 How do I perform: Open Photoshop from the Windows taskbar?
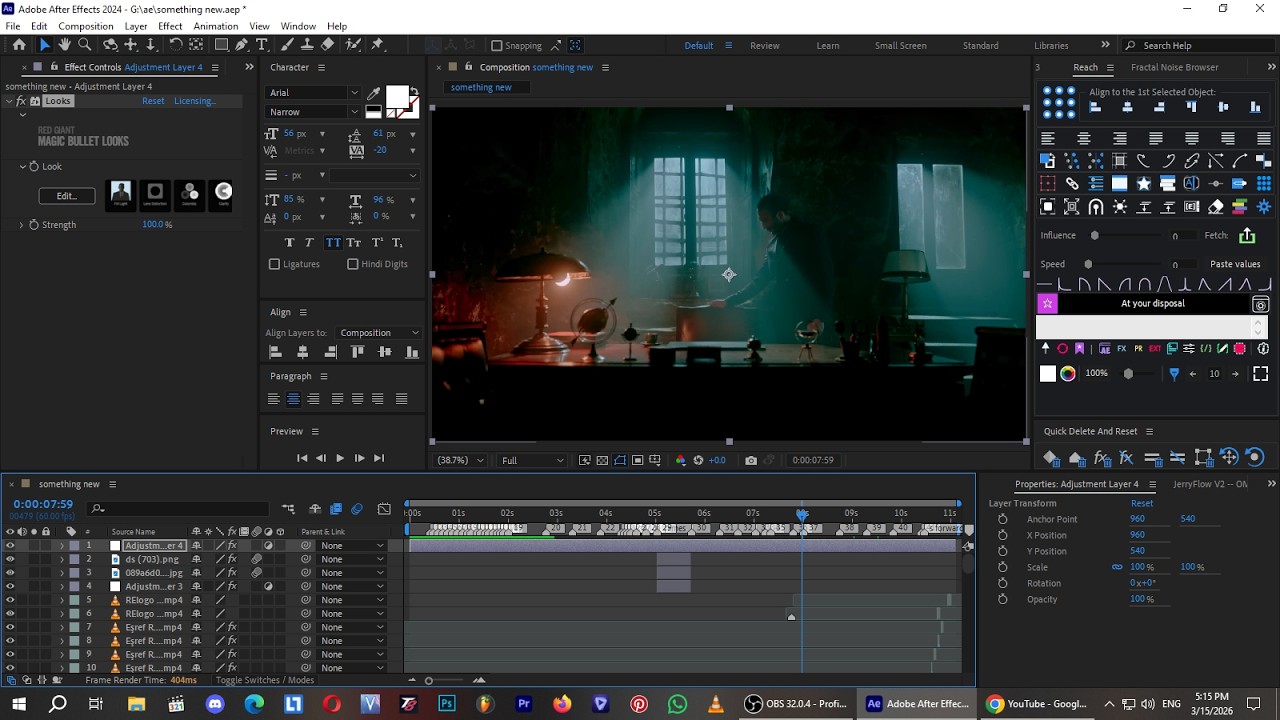[x=447, y=704]
